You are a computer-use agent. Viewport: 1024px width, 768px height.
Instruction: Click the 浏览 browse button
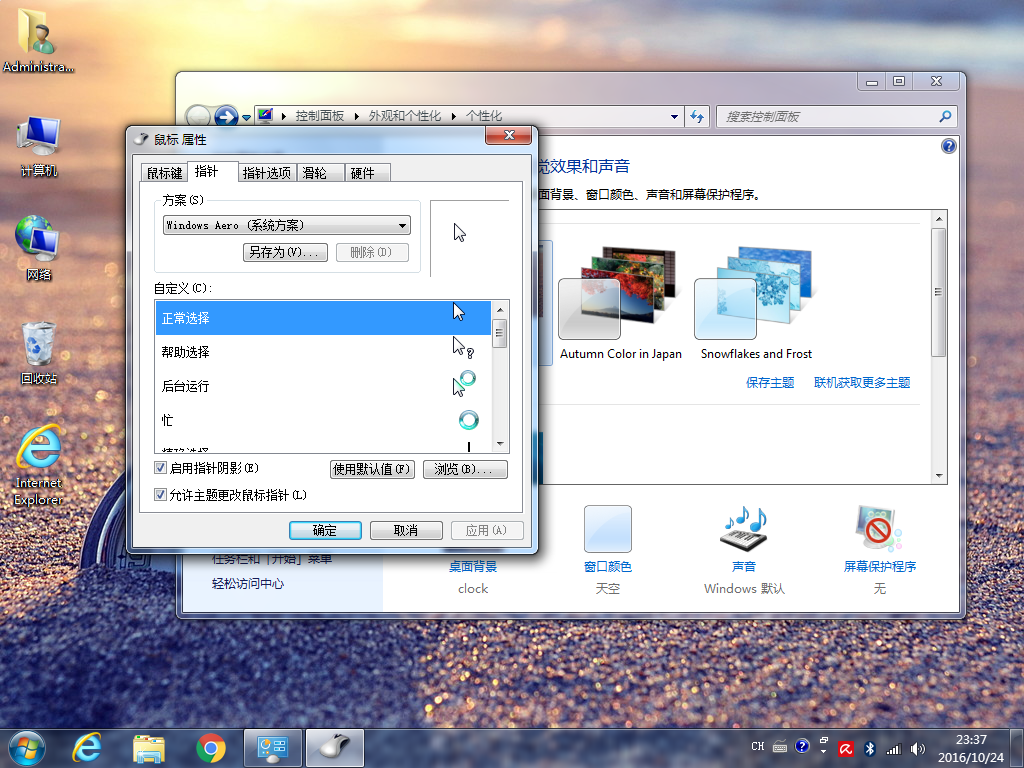(465, 469)
